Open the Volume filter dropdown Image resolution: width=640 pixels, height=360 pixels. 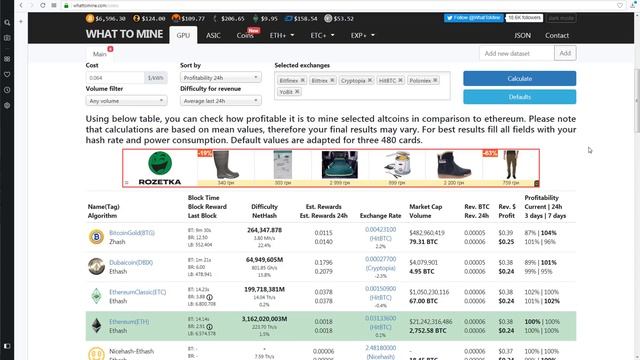point(126,101)
